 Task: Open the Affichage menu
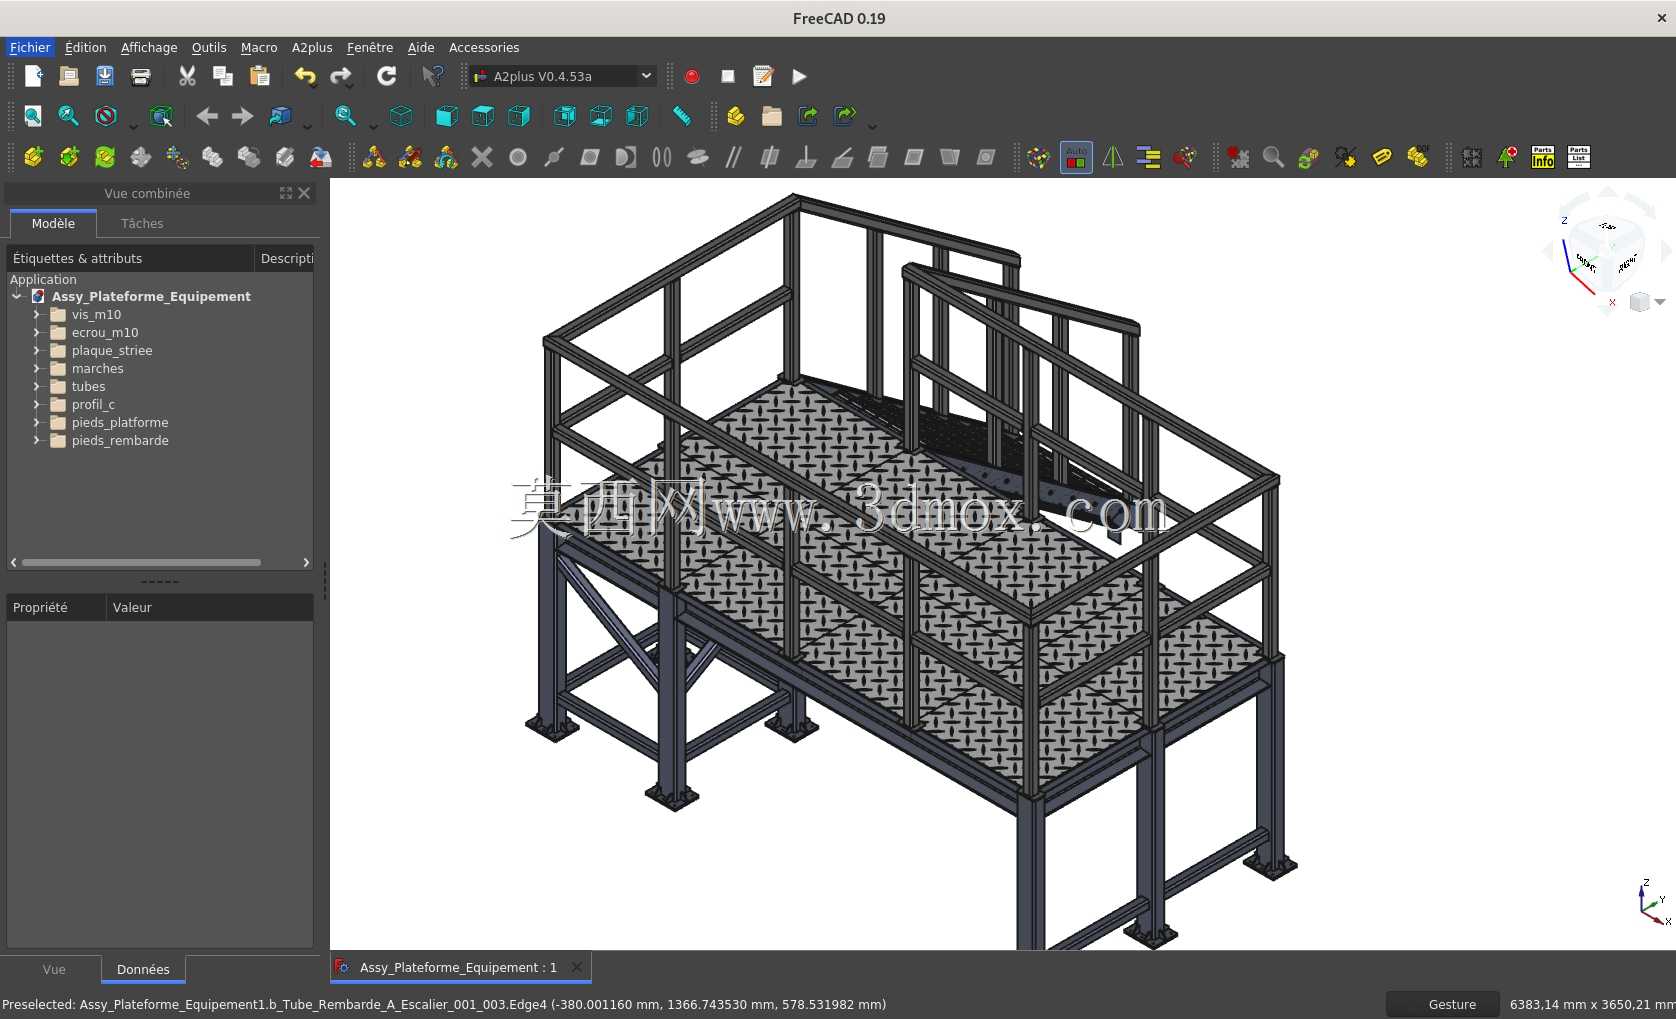pyautogui.click(x=149, y=47)
